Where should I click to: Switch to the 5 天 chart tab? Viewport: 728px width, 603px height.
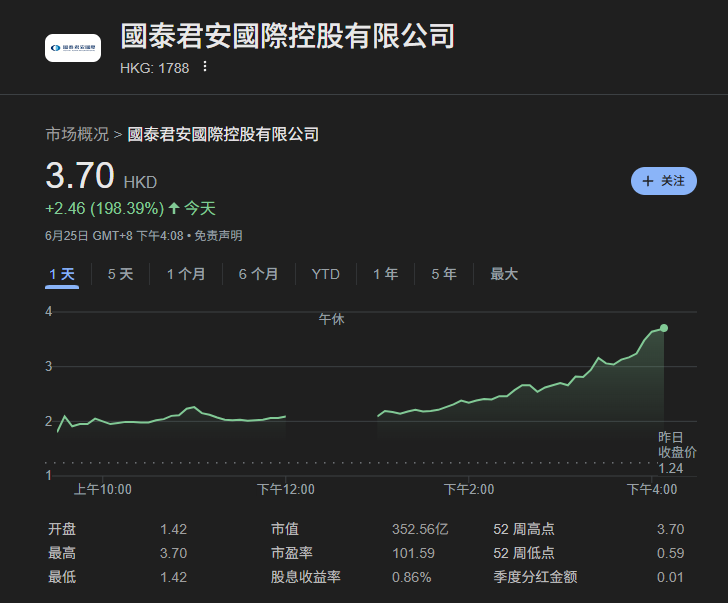click(120, 274)
